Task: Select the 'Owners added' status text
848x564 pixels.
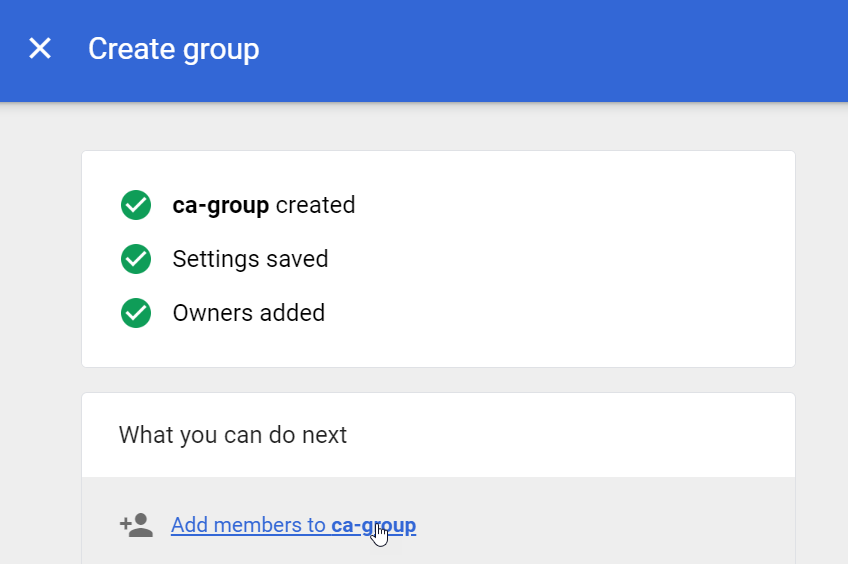Action: tap(249, 313)
